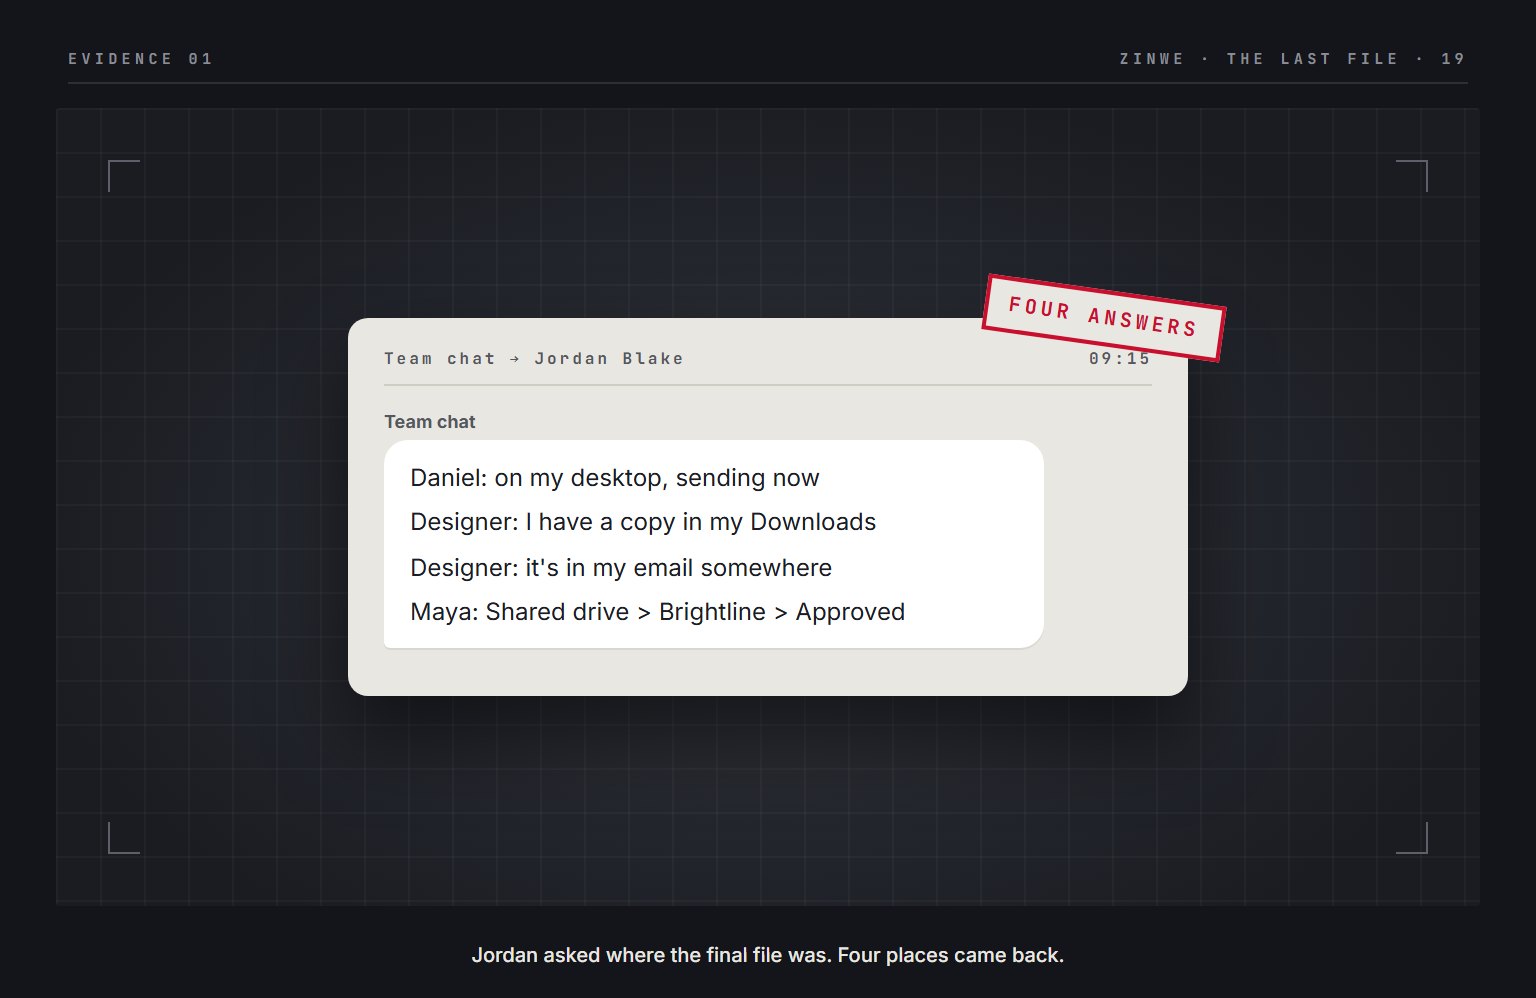Click the arrow between Team chat and Jordan Blake

515,359
